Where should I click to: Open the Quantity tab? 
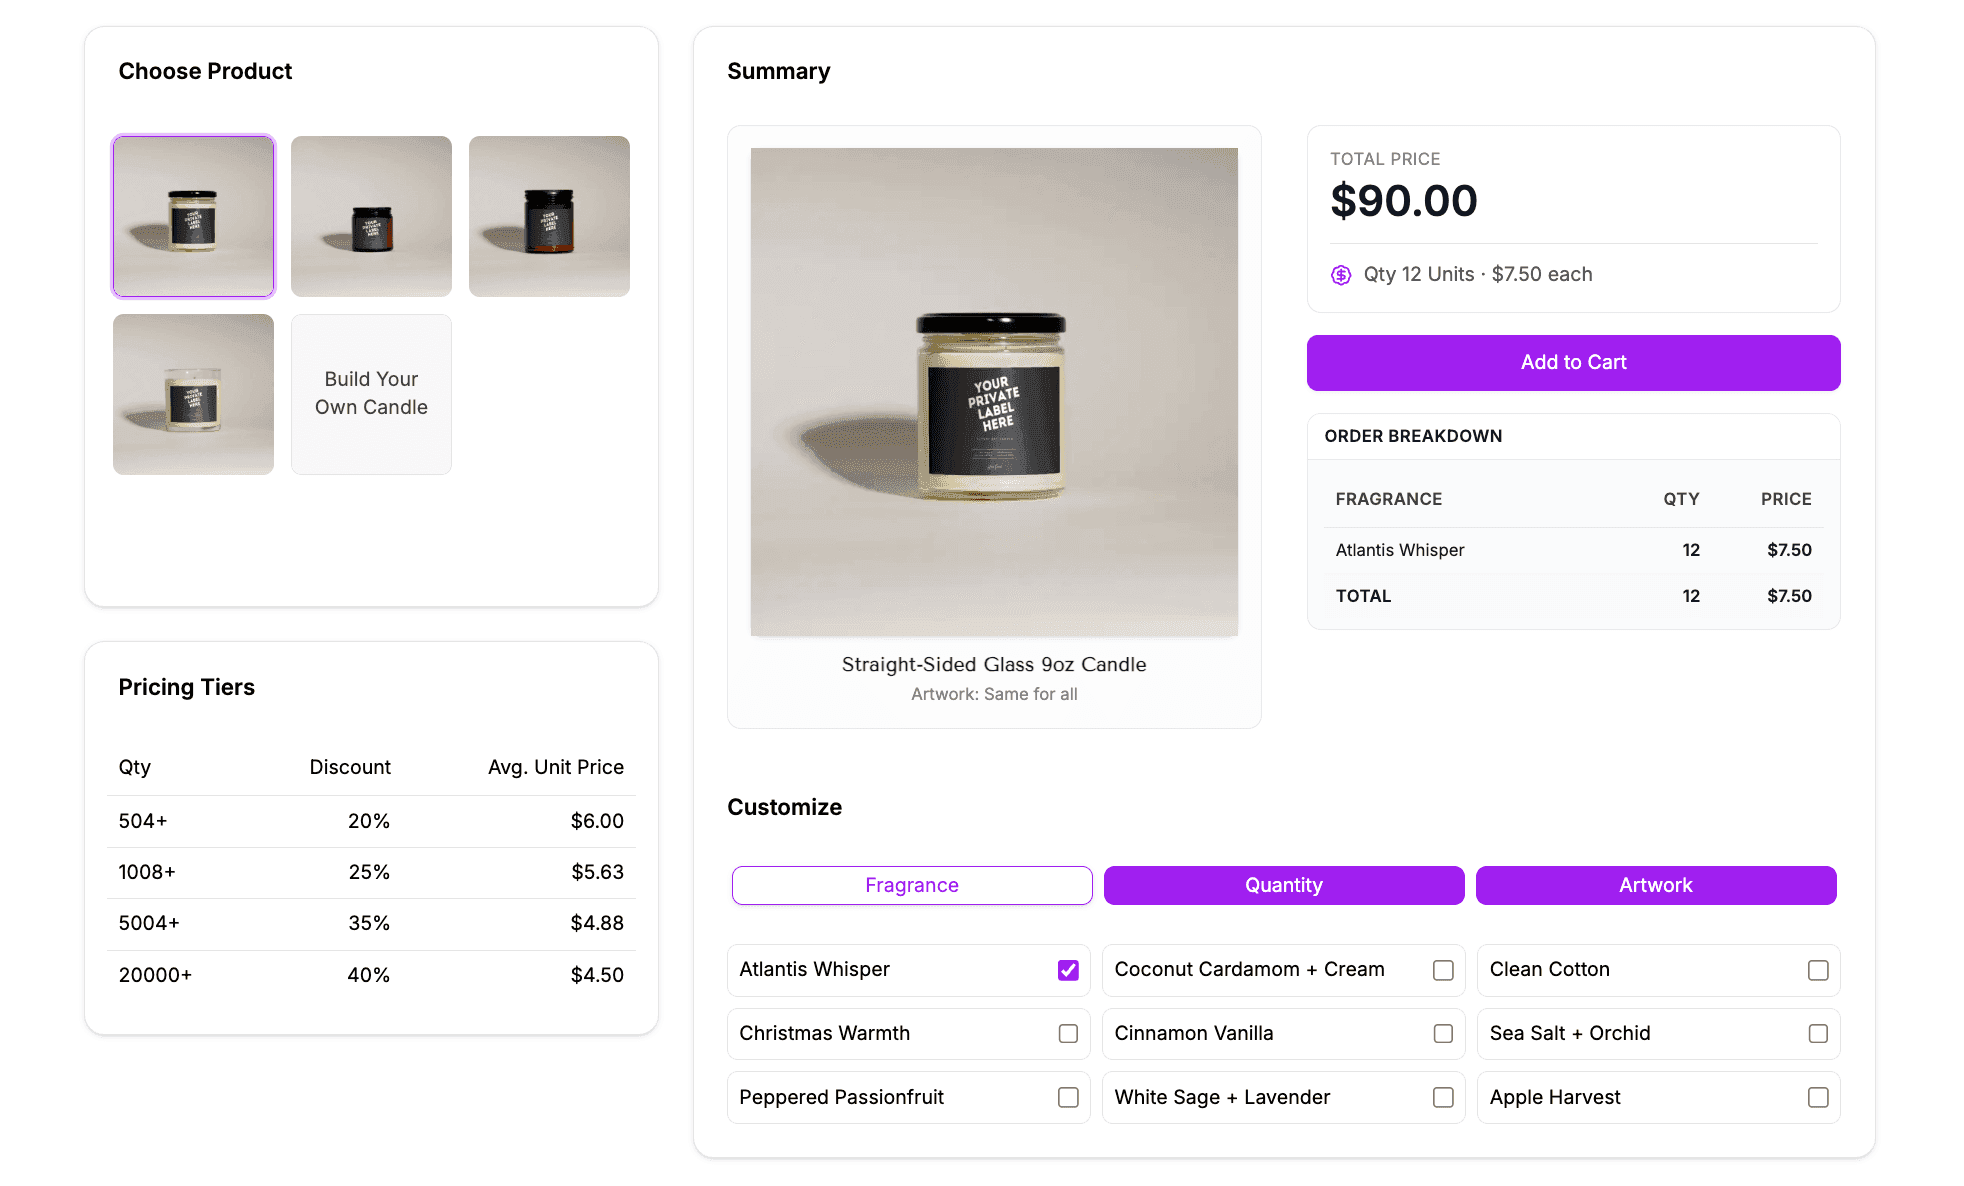click(1283, 885)
